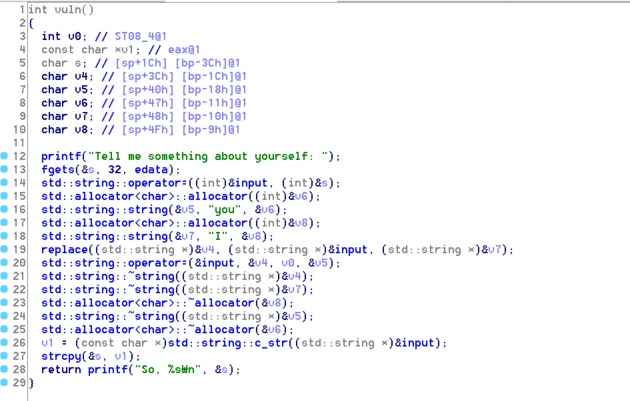Click the eax@1 comment
Image resolution: width=630 pixels, height=401 pixels.
[x=184, y=49]
